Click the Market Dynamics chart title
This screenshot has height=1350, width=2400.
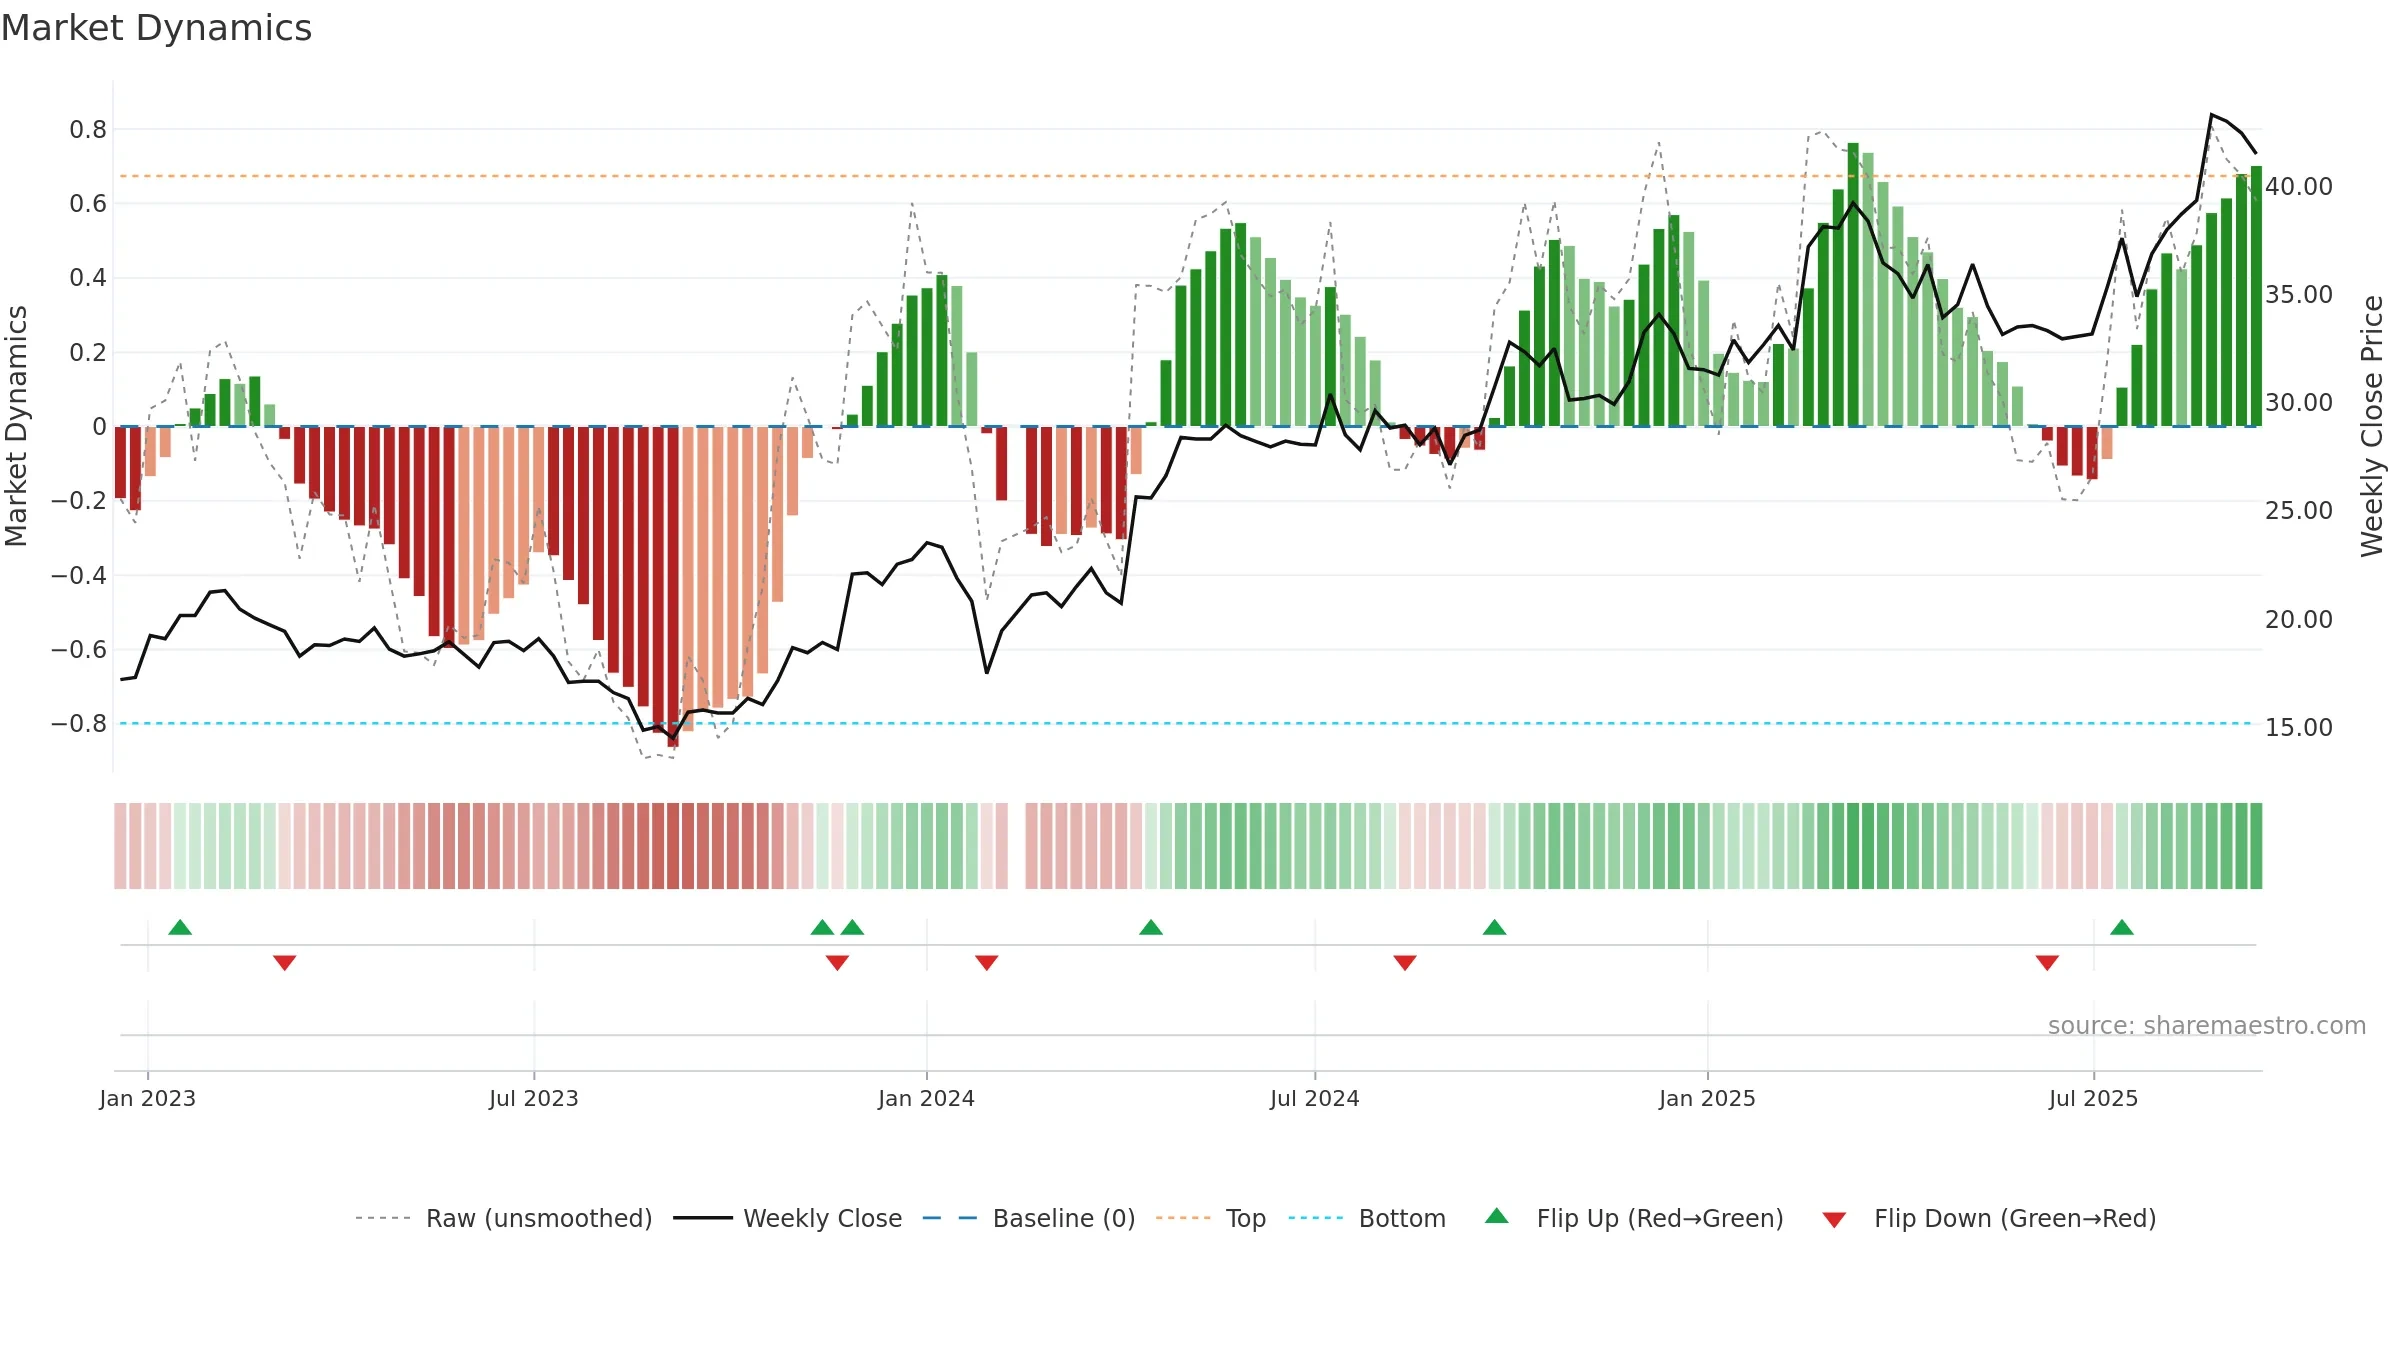pos(157,28)
